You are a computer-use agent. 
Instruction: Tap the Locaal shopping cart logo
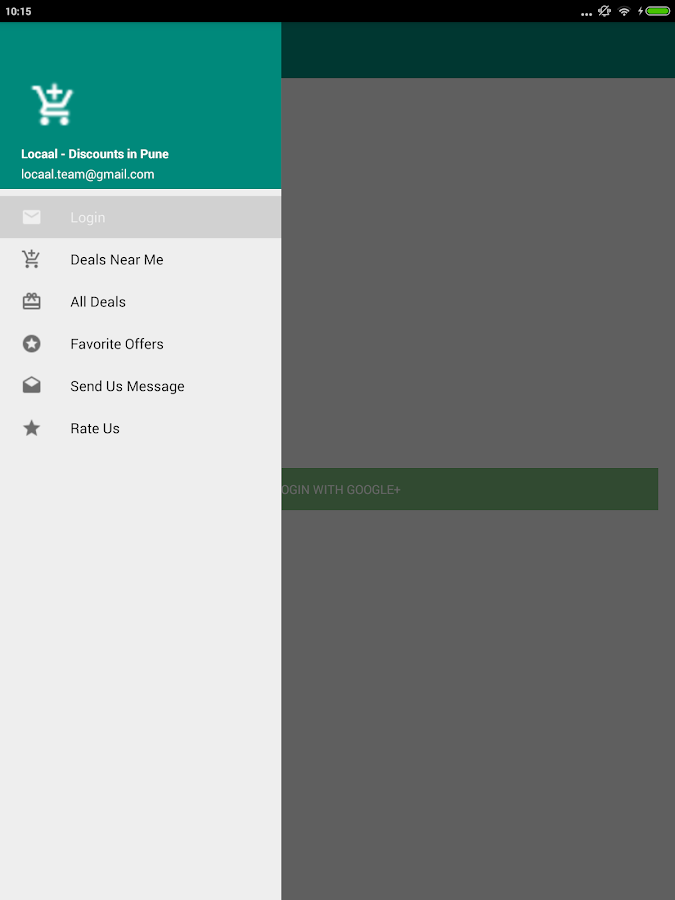point(52,104)
